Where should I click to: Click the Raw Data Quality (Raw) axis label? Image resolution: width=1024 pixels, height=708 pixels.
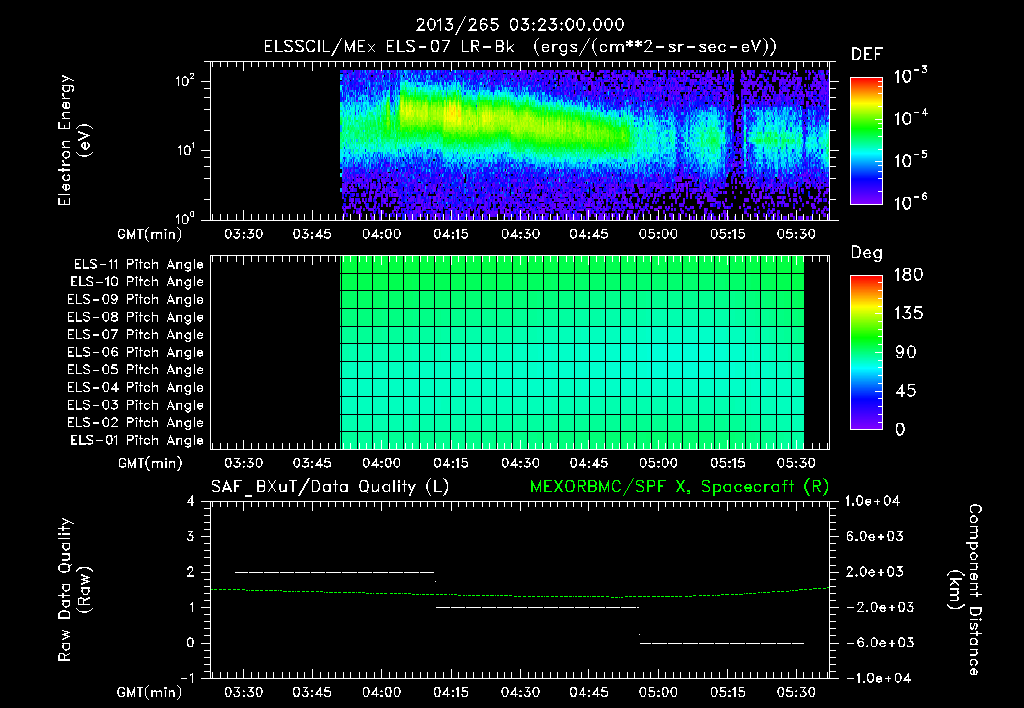point(74,590)
